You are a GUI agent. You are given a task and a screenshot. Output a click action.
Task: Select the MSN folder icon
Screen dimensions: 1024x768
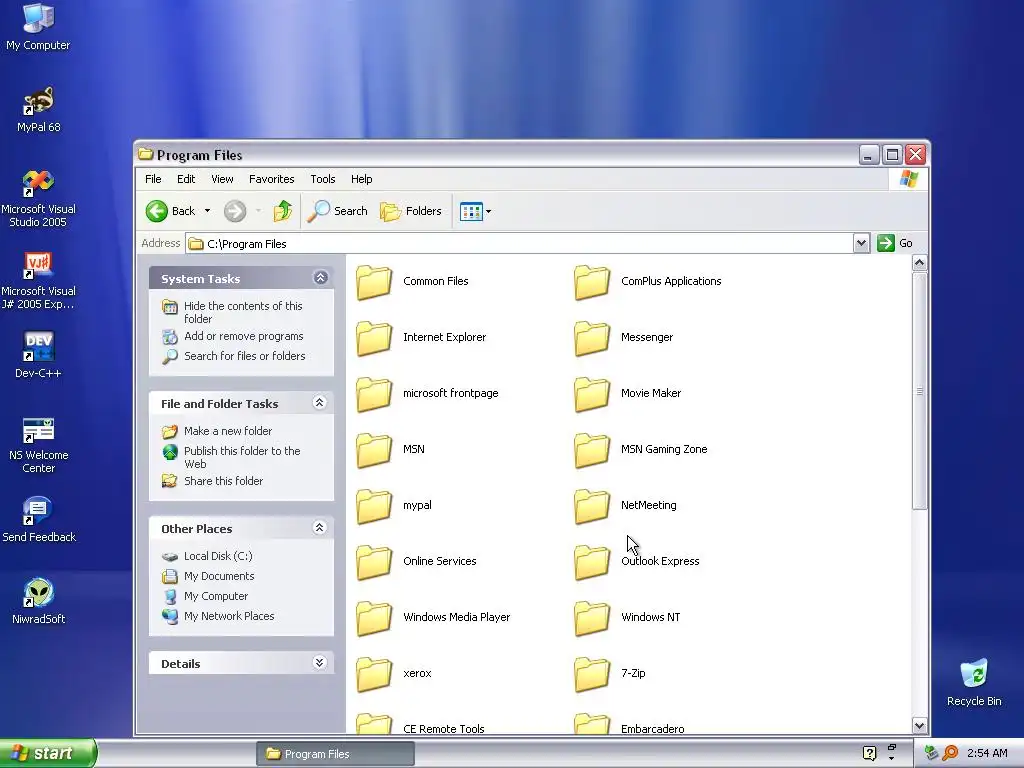pyautogui.click(x=374, y=450)
